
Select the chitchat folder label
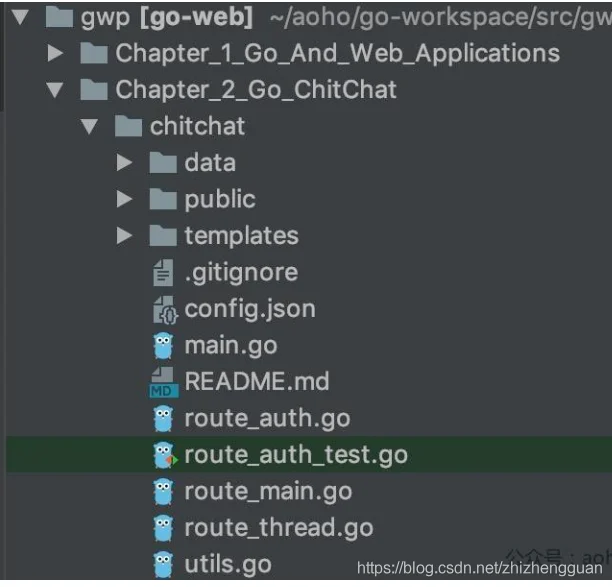click(197, 126)
